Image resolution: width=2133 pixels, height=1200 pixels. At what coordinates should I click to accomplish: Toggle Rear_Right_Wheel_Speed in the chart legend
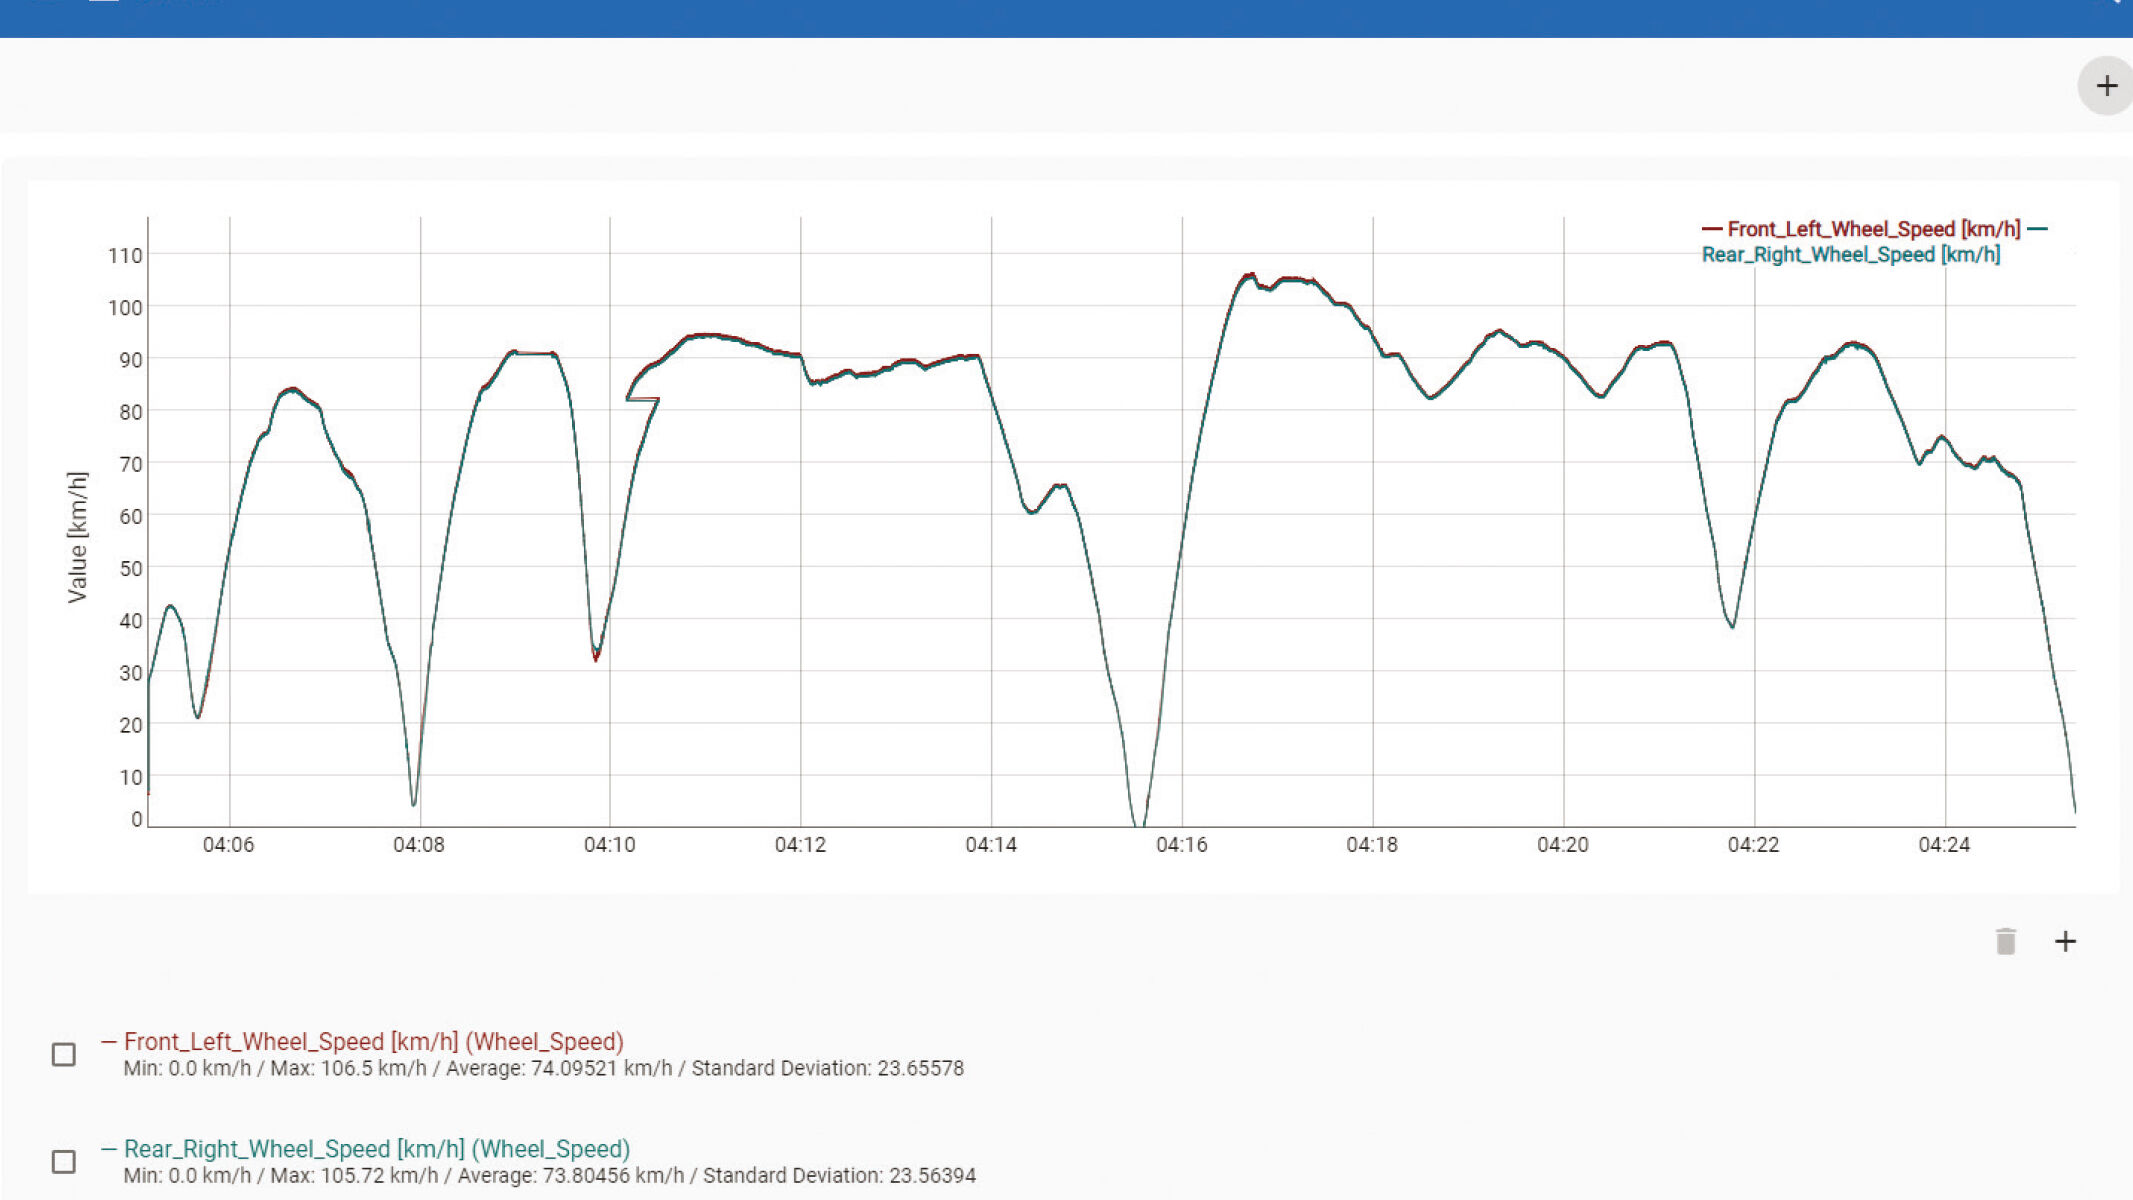(x=1850, y=255)
